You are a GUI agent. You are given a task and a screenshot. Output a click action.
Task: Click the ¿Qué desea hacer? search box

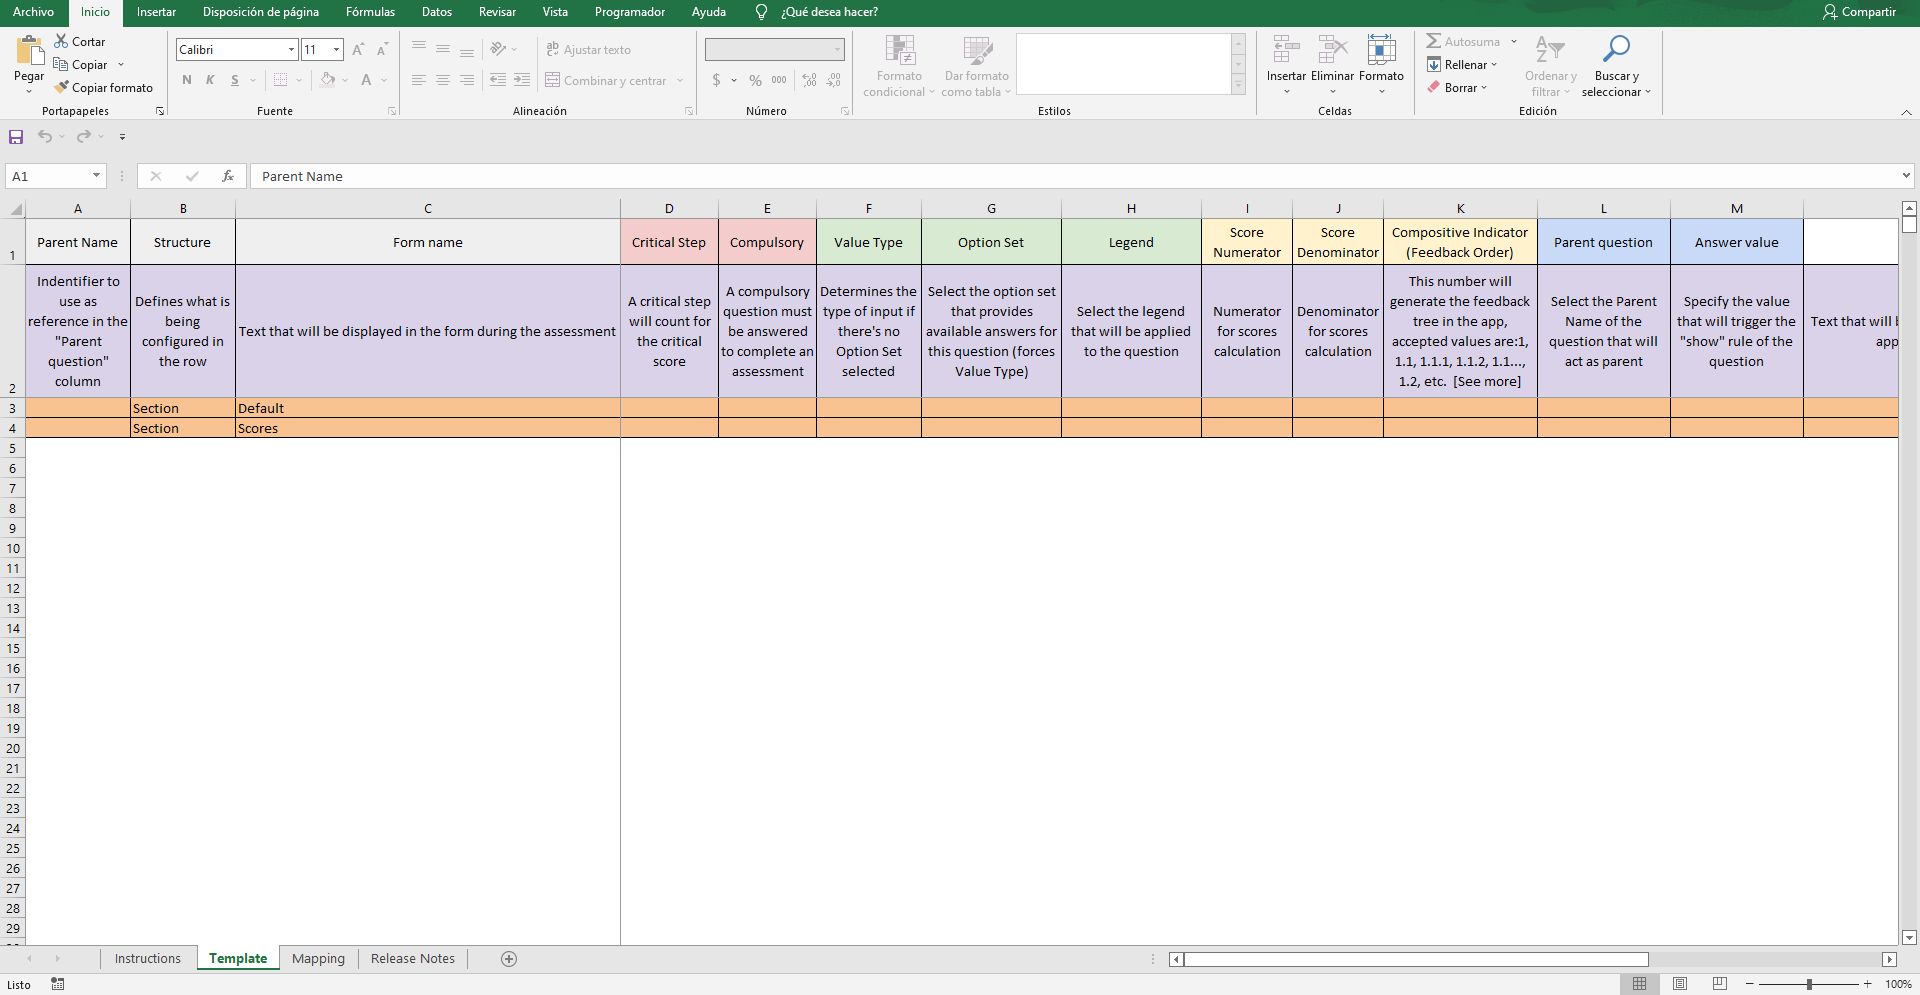coord(829,12)
